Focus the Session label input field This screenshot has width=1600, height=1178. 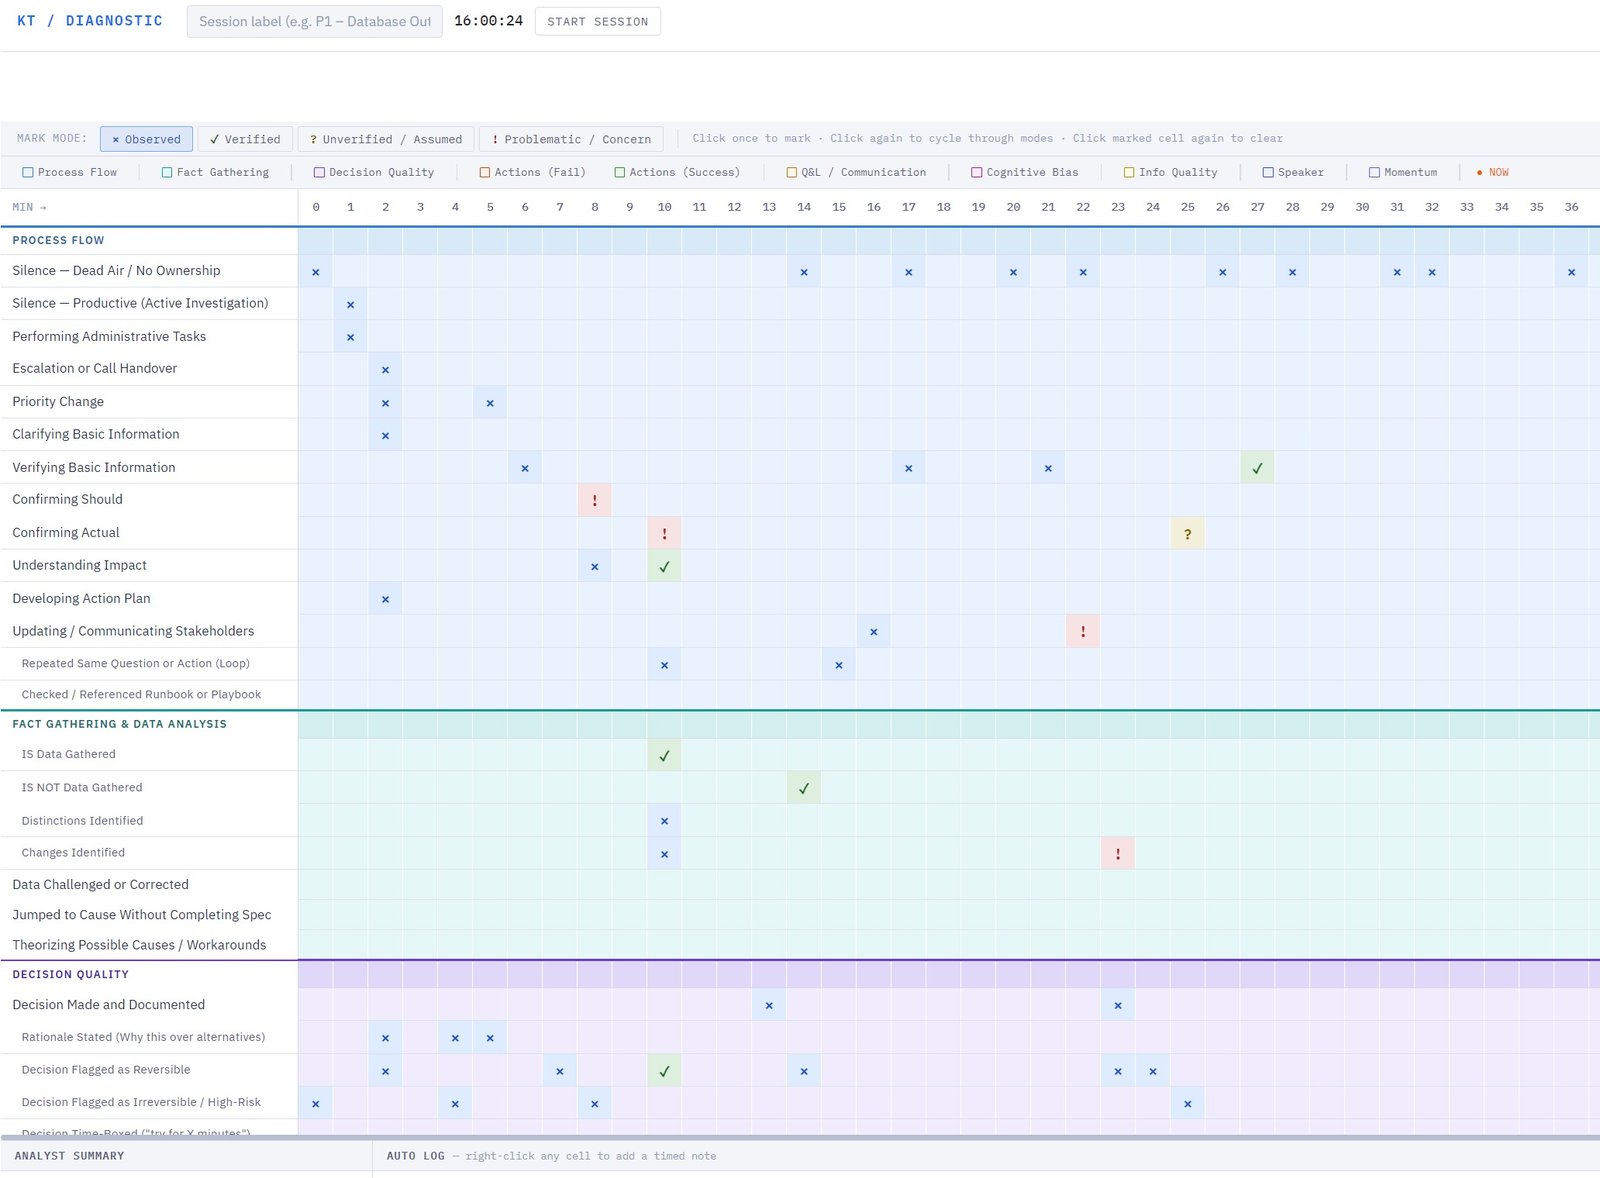coord(314,21)
